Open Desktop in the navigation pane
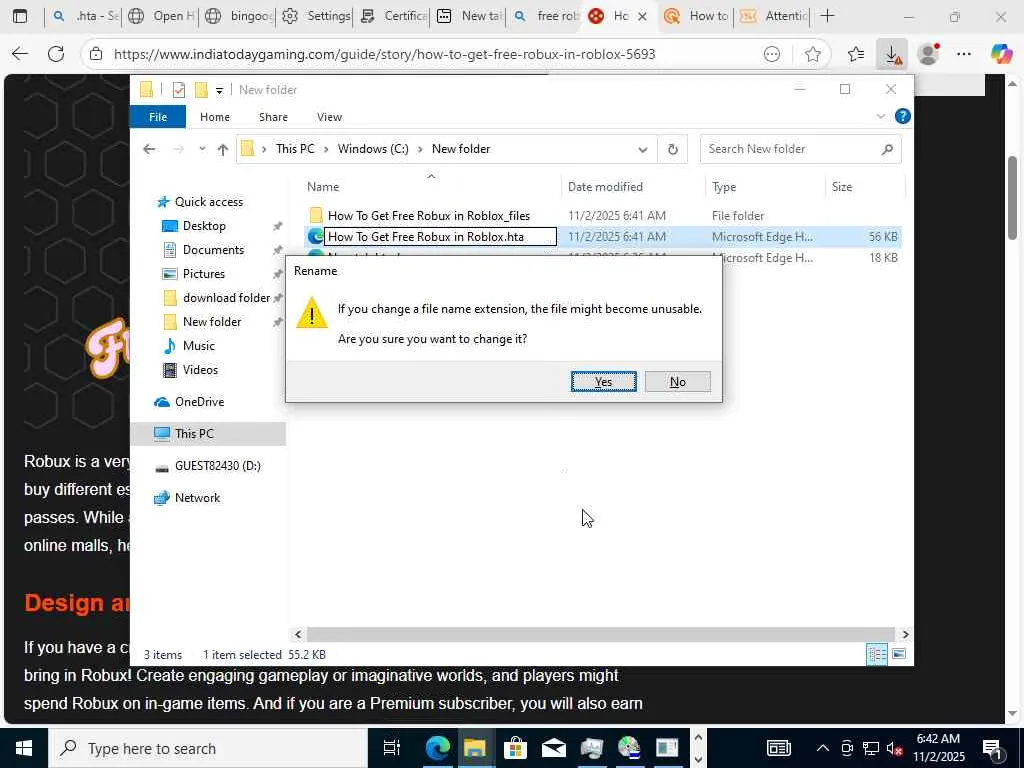This screenshot has height=768, width=1024. point(204,226)
